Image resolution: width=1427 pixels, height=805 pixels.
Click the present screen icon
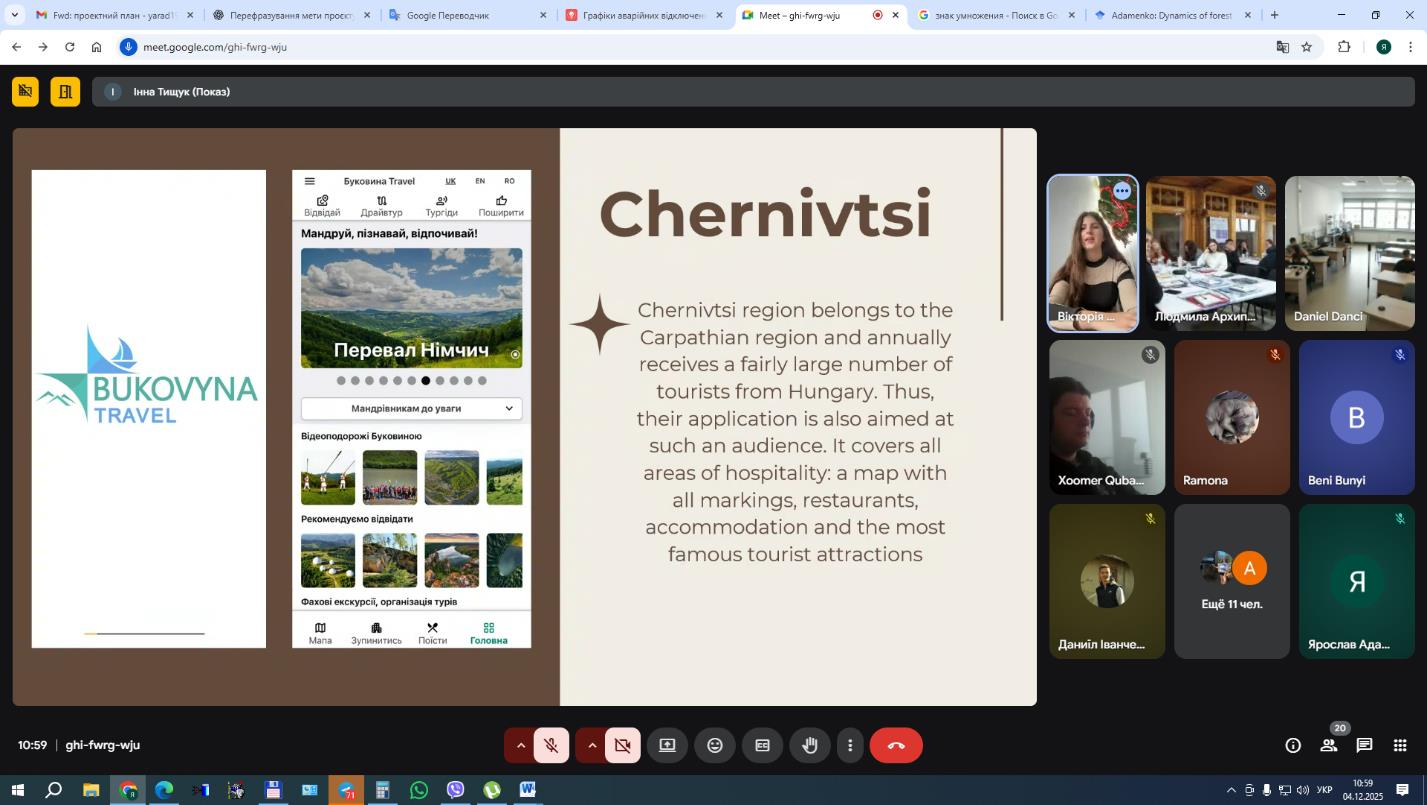click(667, 746)
